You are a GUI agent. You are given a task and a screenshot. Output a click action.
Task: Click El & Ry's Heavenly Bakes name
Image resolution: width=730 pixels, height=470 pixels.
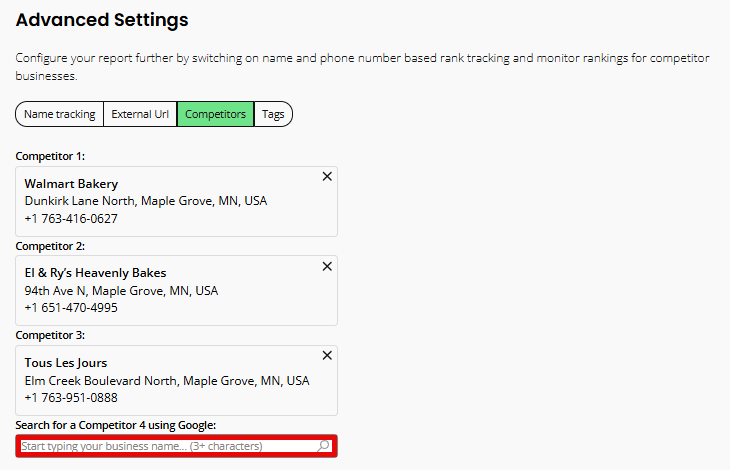click(x=95, y=273)
